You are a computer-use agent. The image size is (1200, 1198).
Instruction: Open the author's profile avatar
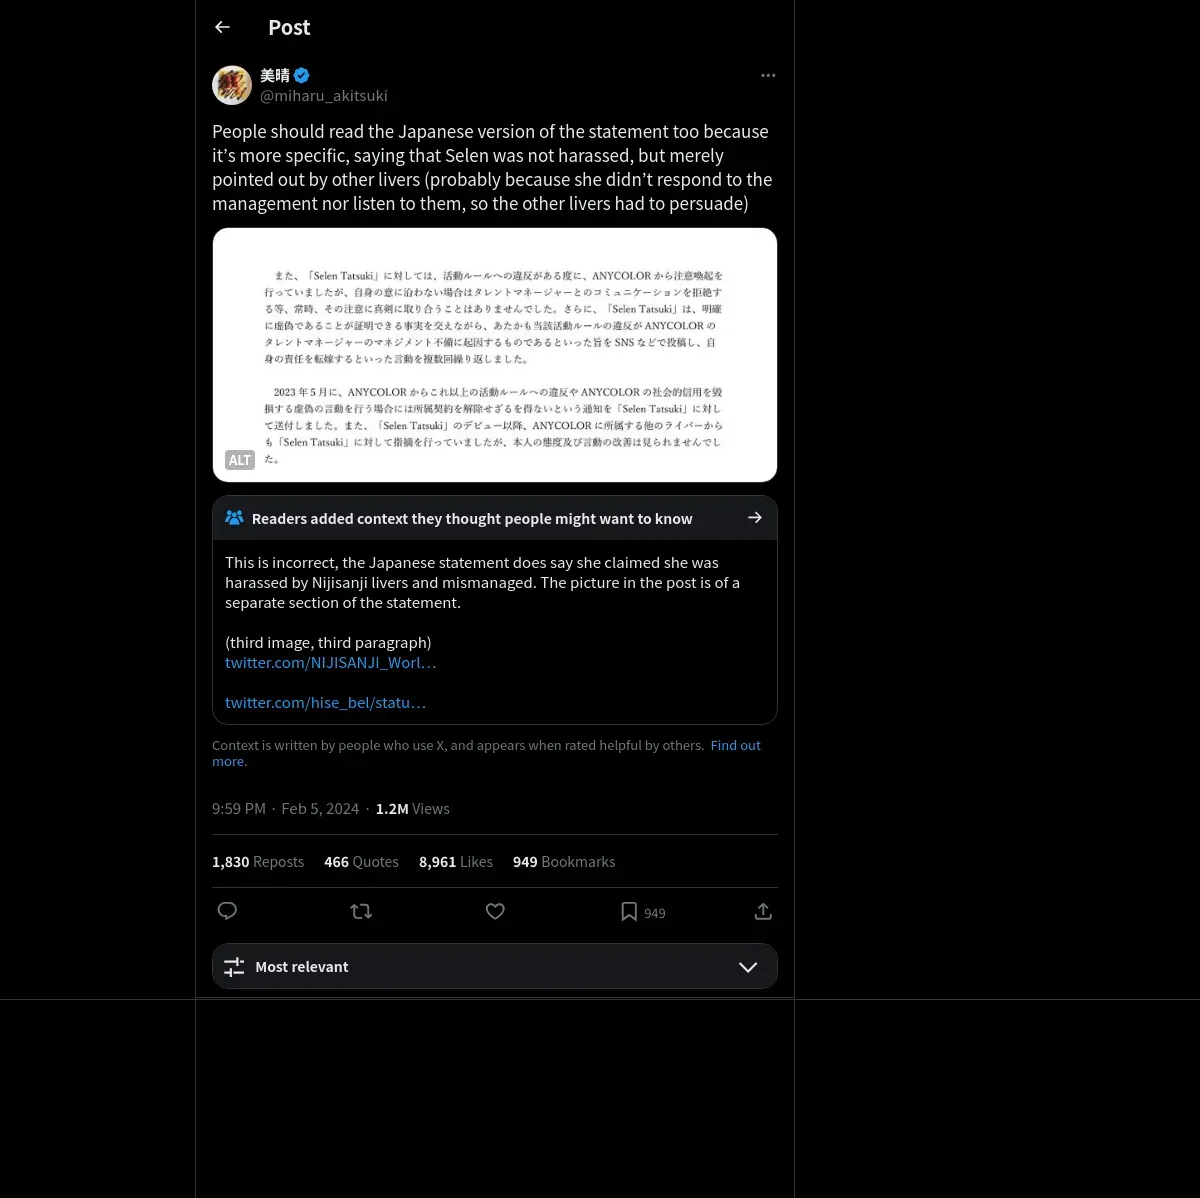tap(232, 86)
